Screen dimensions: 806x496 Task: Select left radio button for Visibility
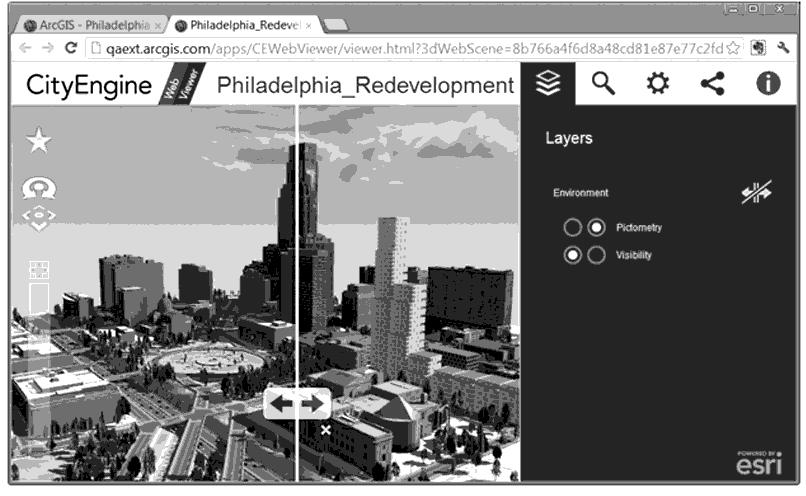pos(572,254)
